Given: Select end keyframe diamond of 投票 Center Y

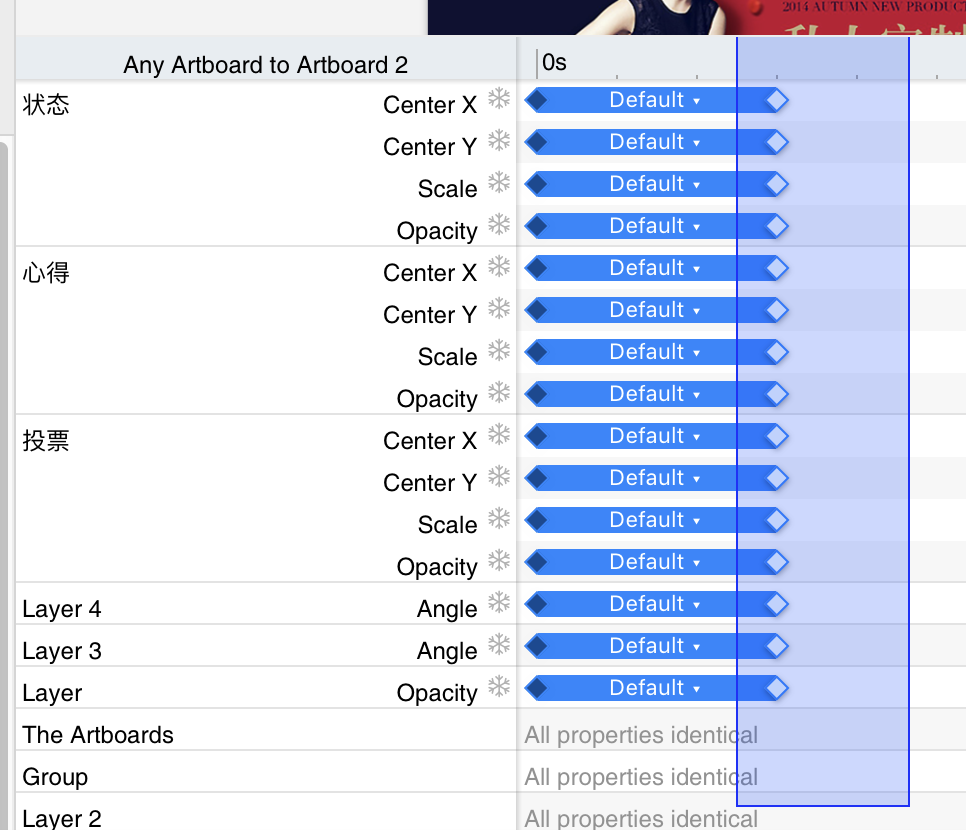Looking at the screenshot, I should 776,478.
